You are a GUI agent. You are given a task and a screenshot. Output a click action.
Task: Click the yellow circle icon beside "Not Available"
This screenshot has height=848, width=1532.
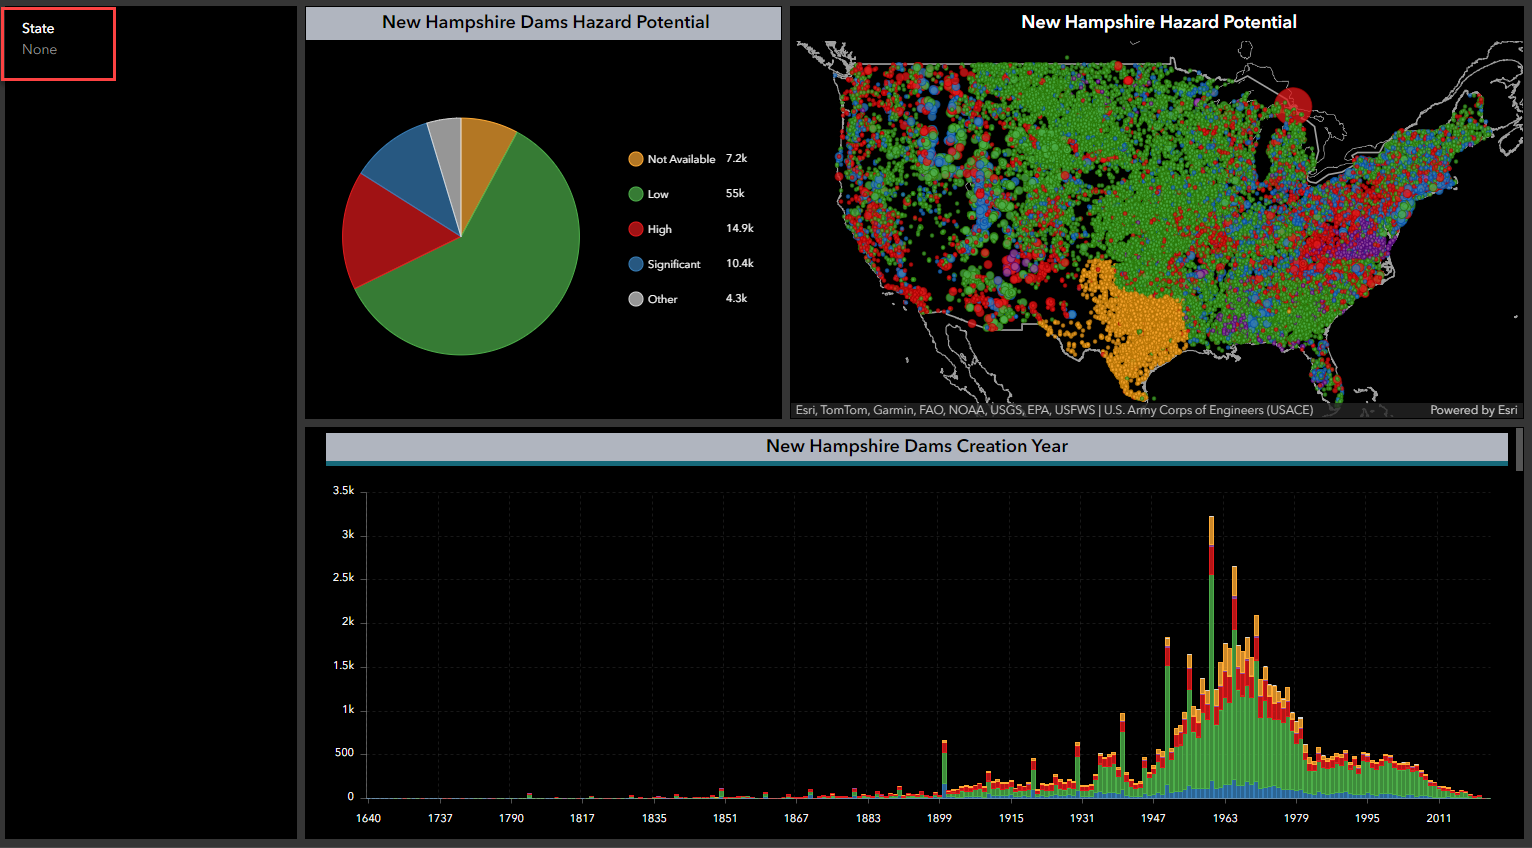pyautogui.click(x=636, y=158)
